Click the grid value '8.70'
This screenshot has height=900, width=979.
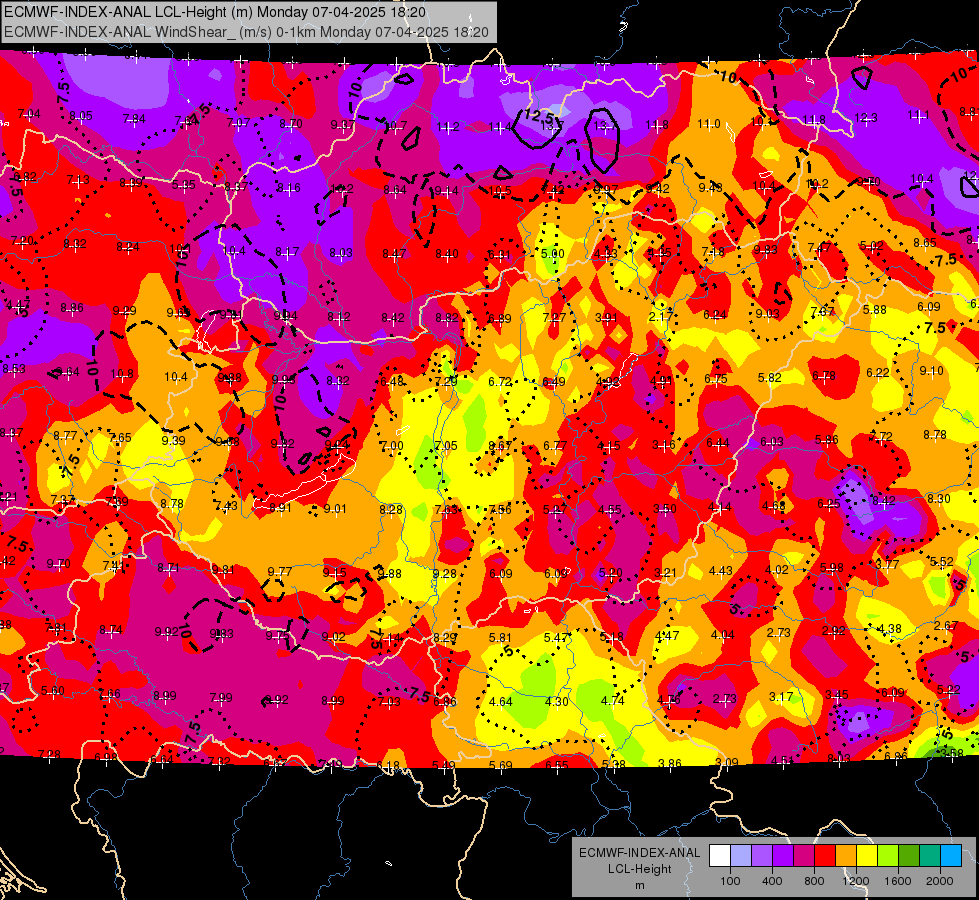click(x=290, y=124)
